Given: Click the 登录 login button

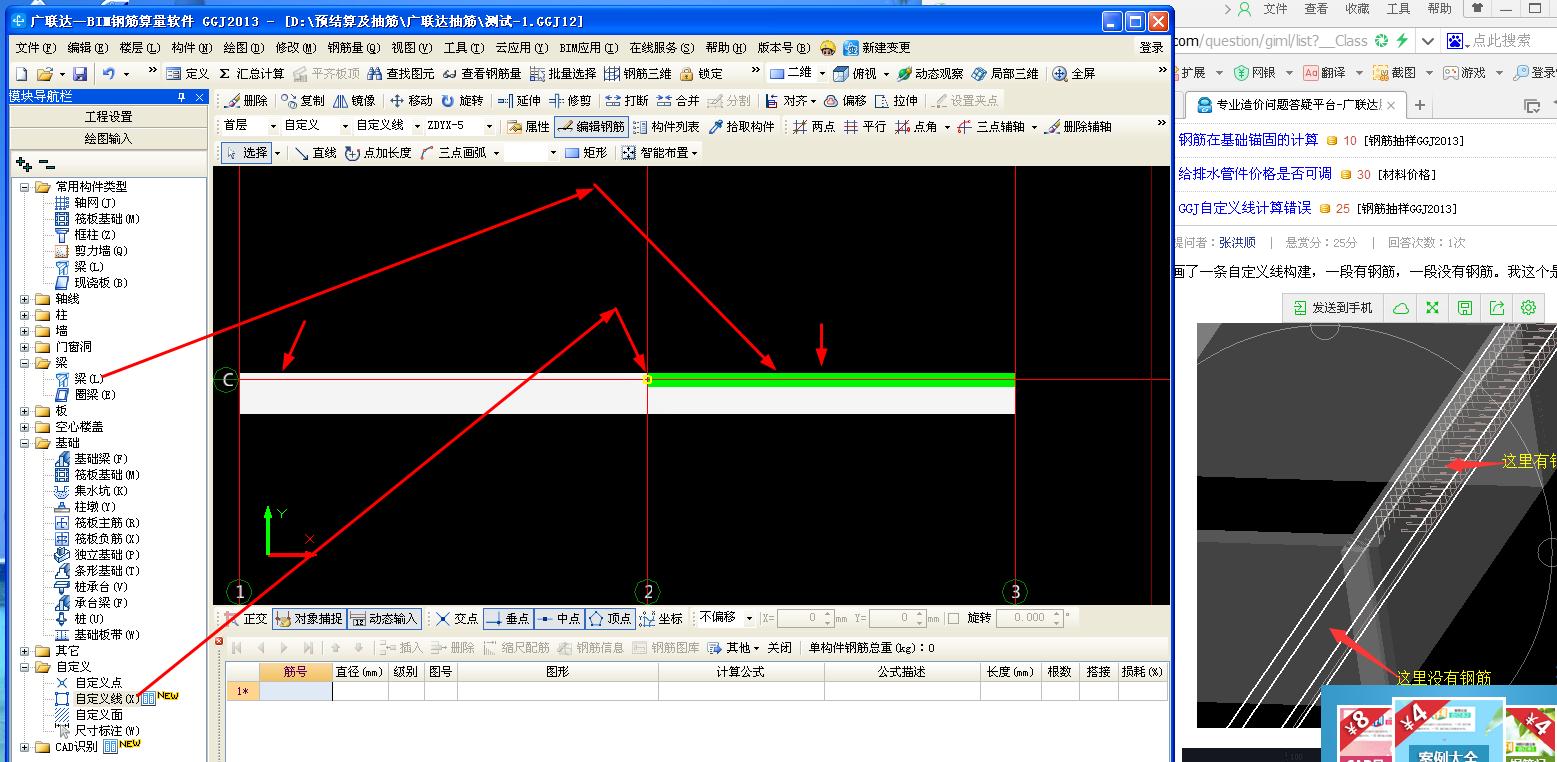Looking at the screenshot, I should point(1151,48).
